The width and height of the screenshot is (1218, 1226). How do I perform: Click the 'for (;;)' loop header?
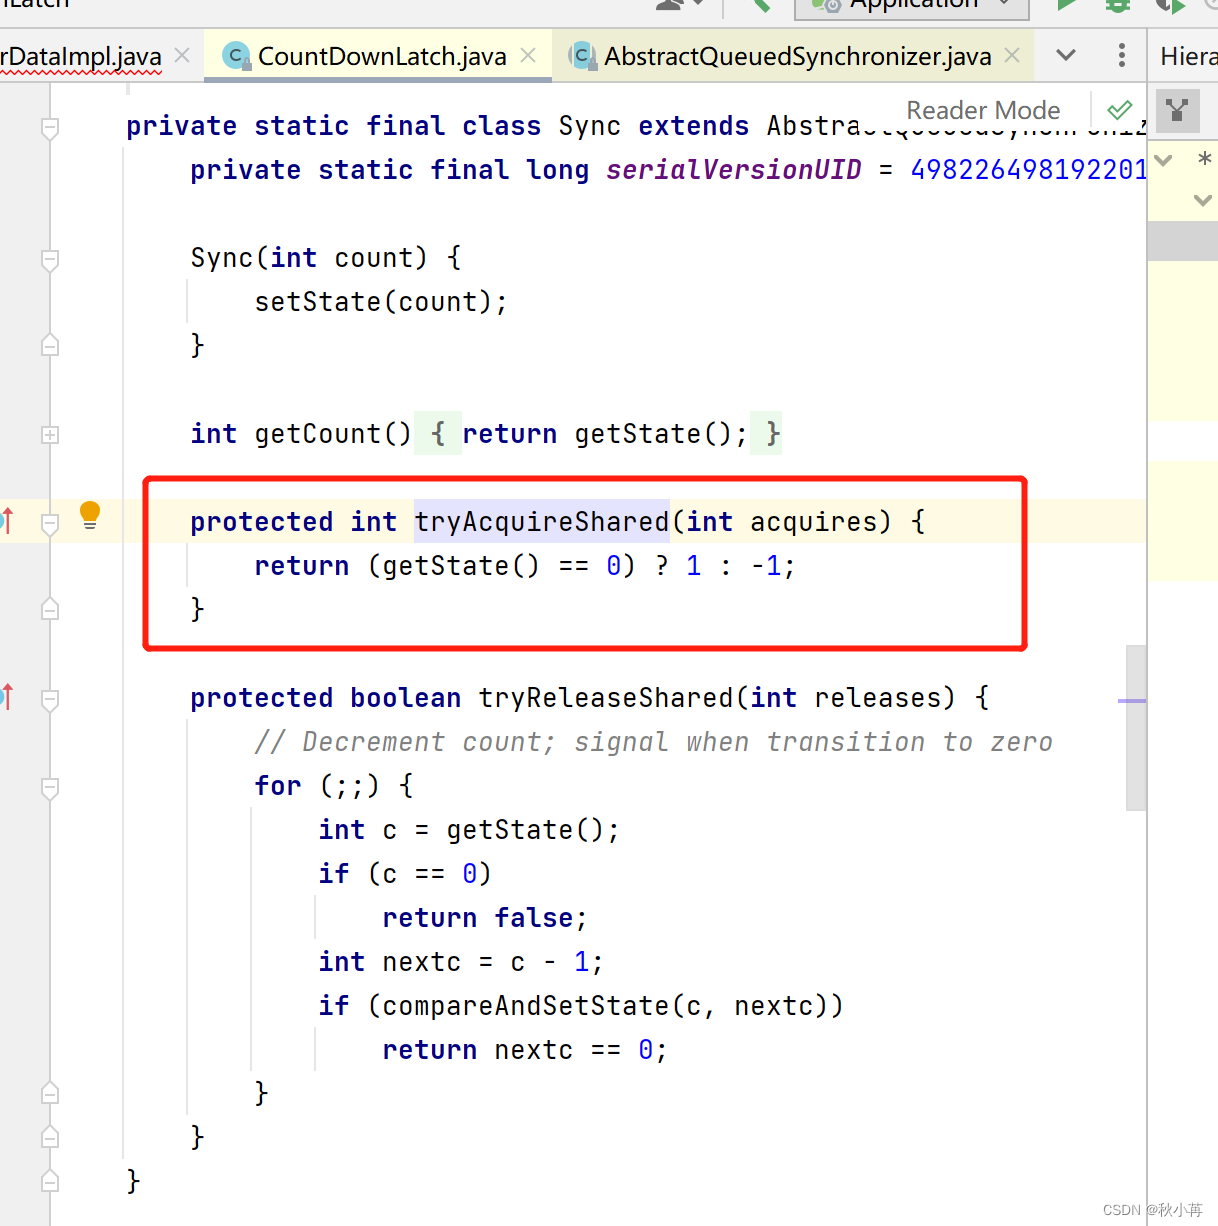click(x=334, y=785)
